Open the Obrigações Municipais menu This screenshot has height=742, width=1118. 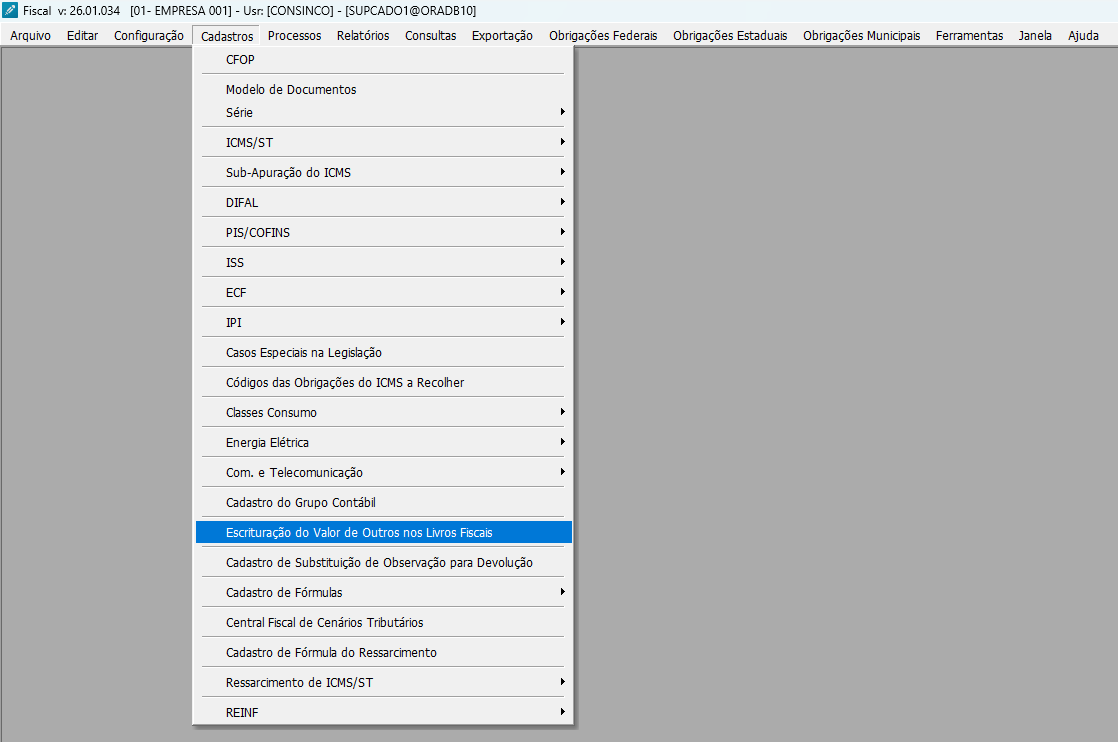point(861,36)
